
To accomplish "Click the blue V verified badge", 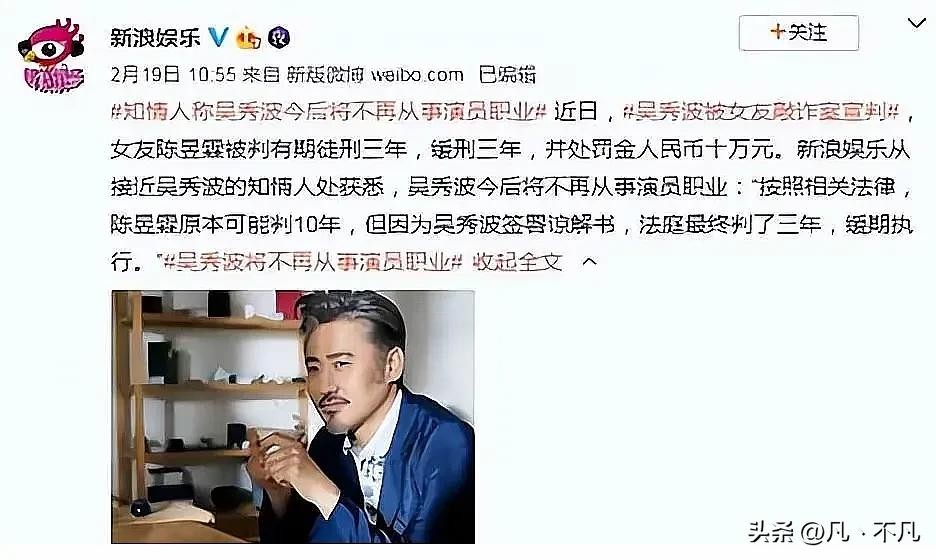I will (x=218, y=38).
